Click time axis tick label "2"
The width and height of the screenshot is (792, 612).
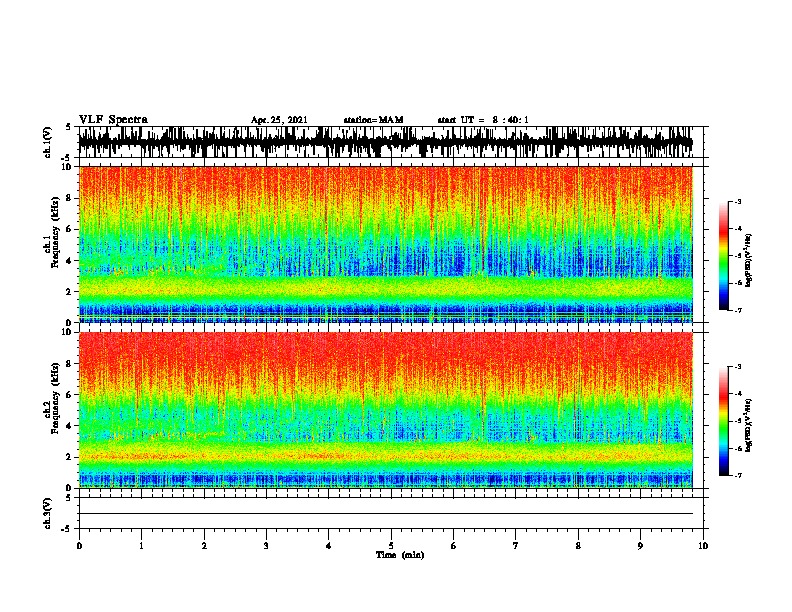coord(204,545)
